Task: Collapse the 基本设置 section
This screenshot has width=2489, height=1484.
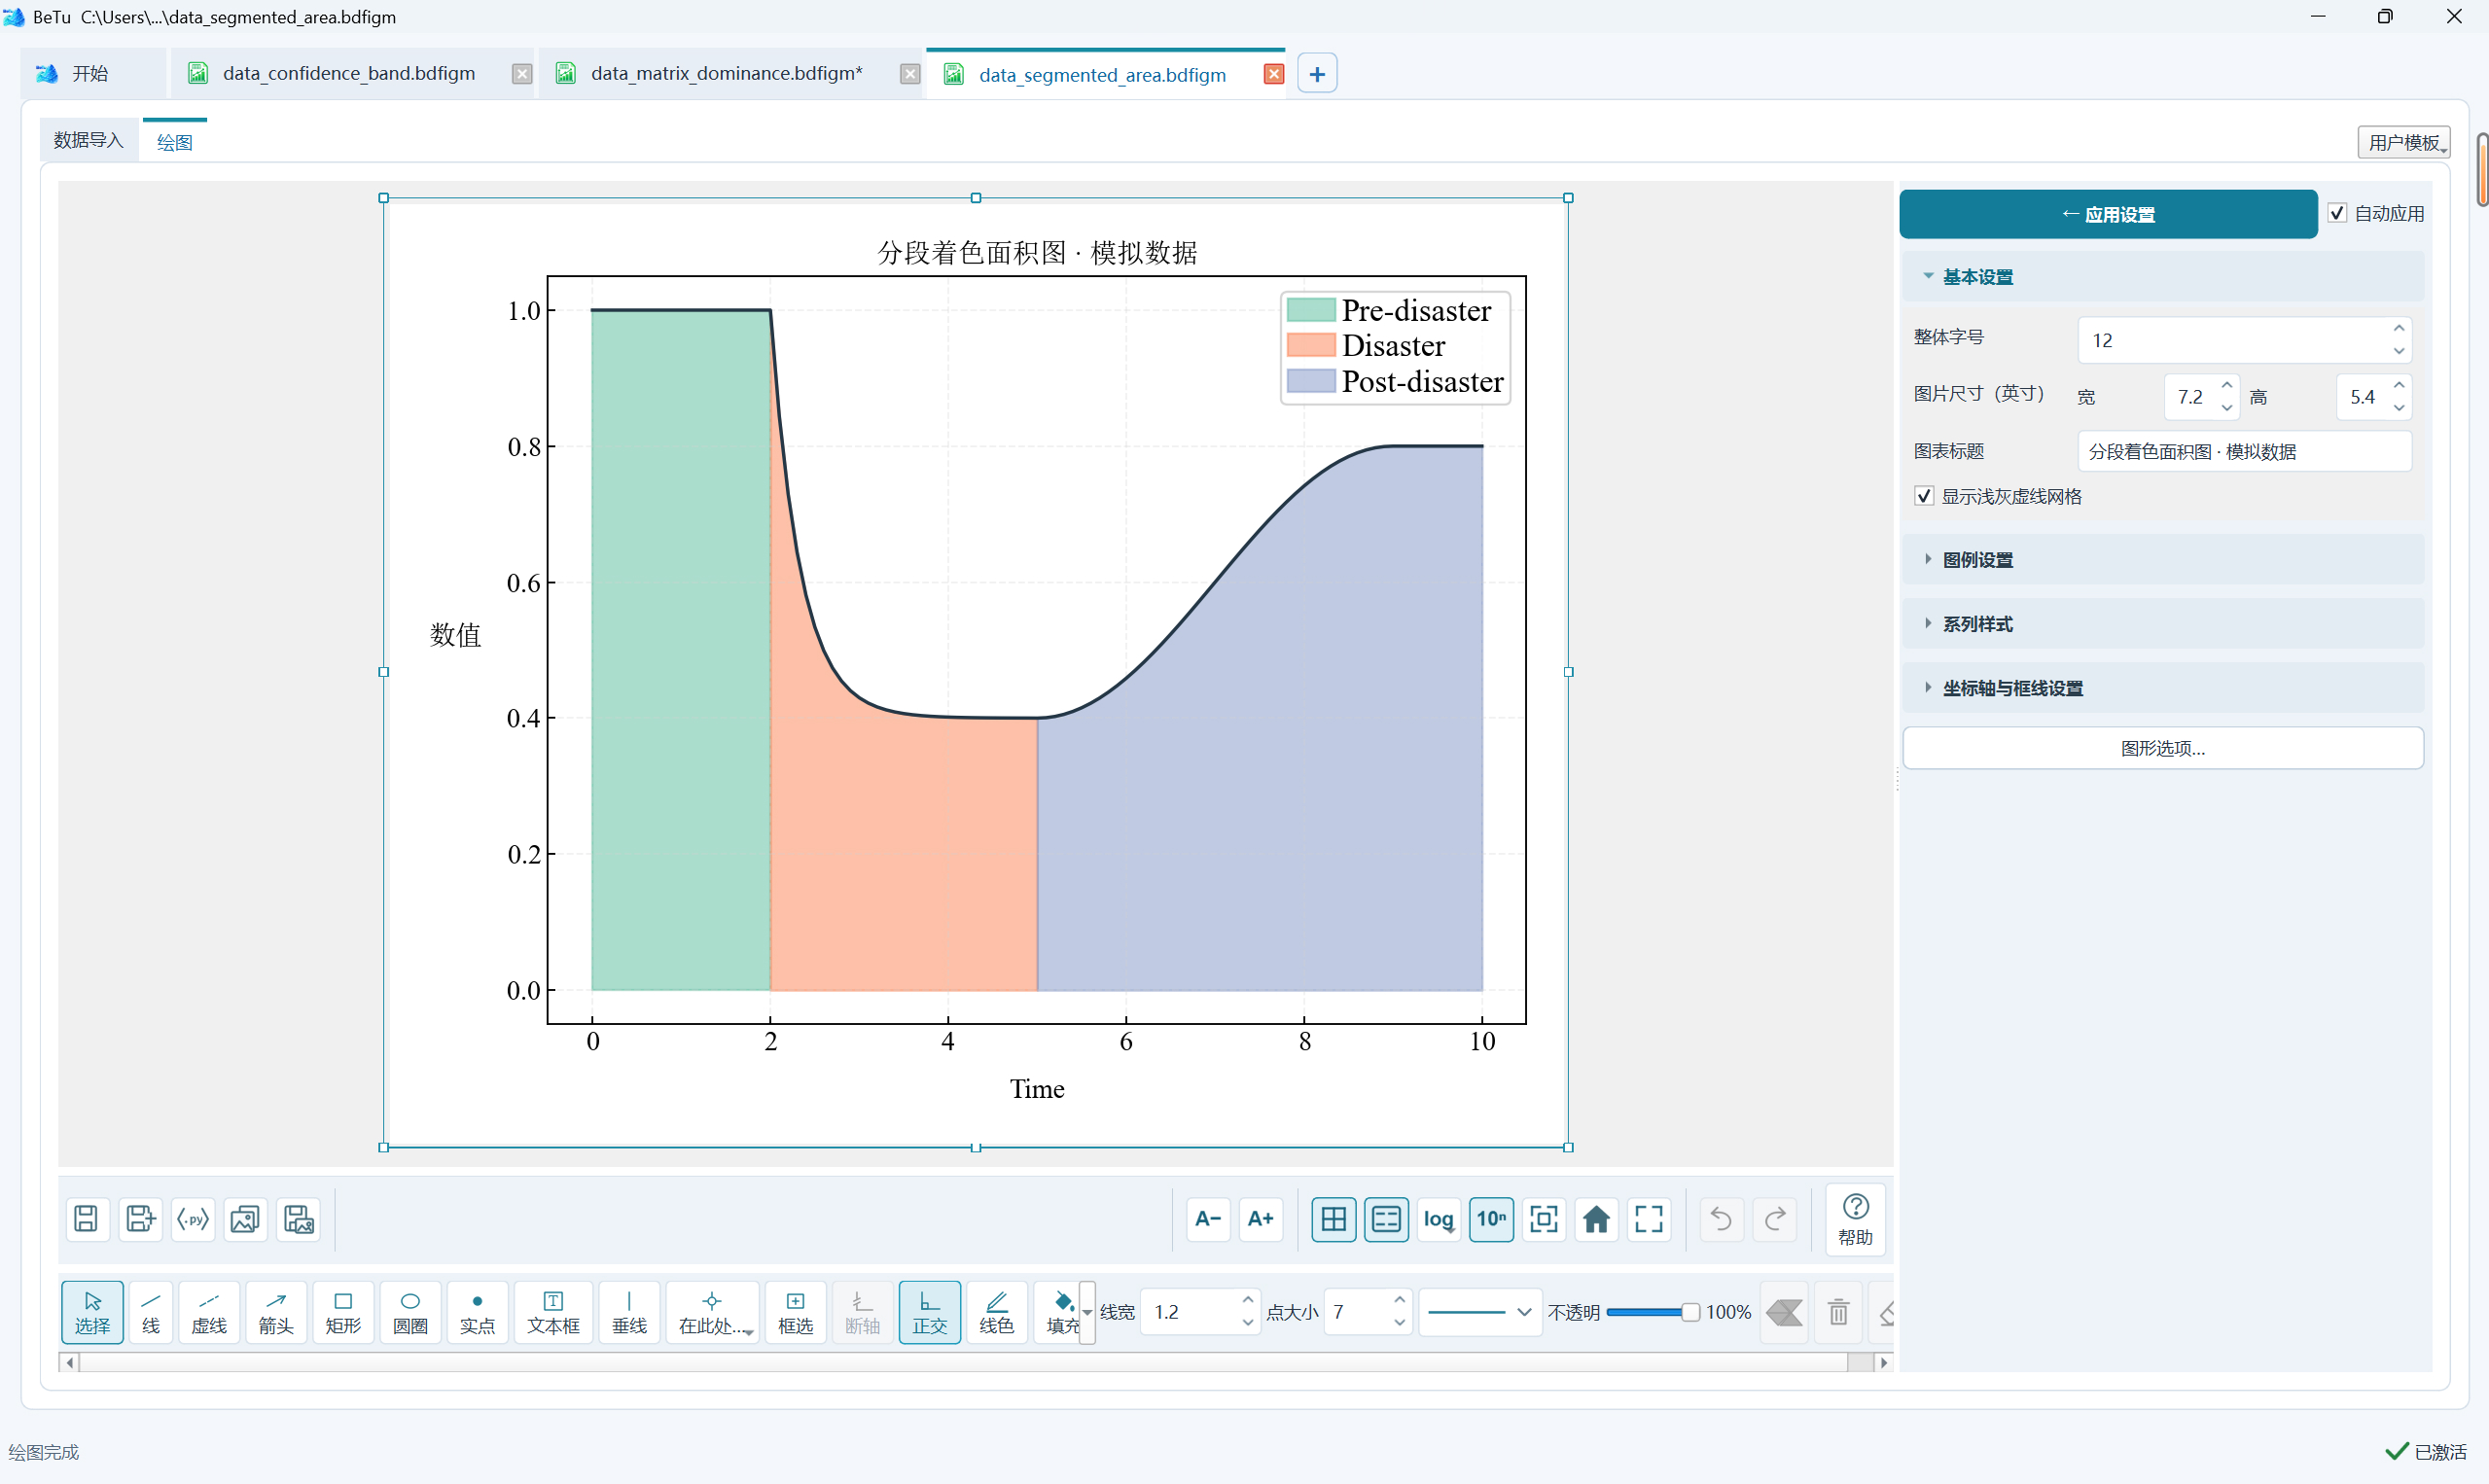Action: [2162, 277]
